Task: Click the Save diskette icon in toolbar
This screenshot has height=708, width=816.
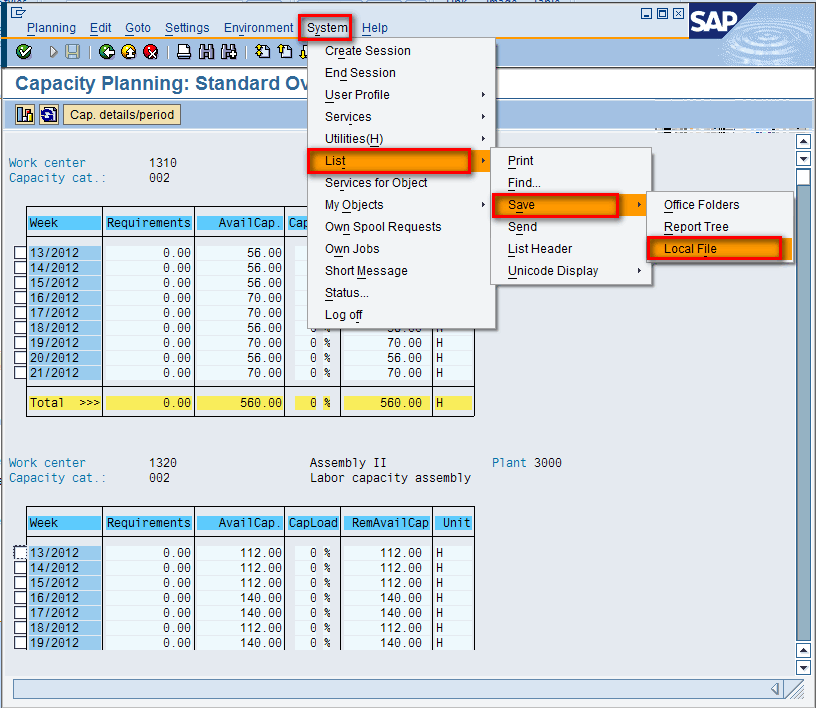Action: click(x=73, y=52)
